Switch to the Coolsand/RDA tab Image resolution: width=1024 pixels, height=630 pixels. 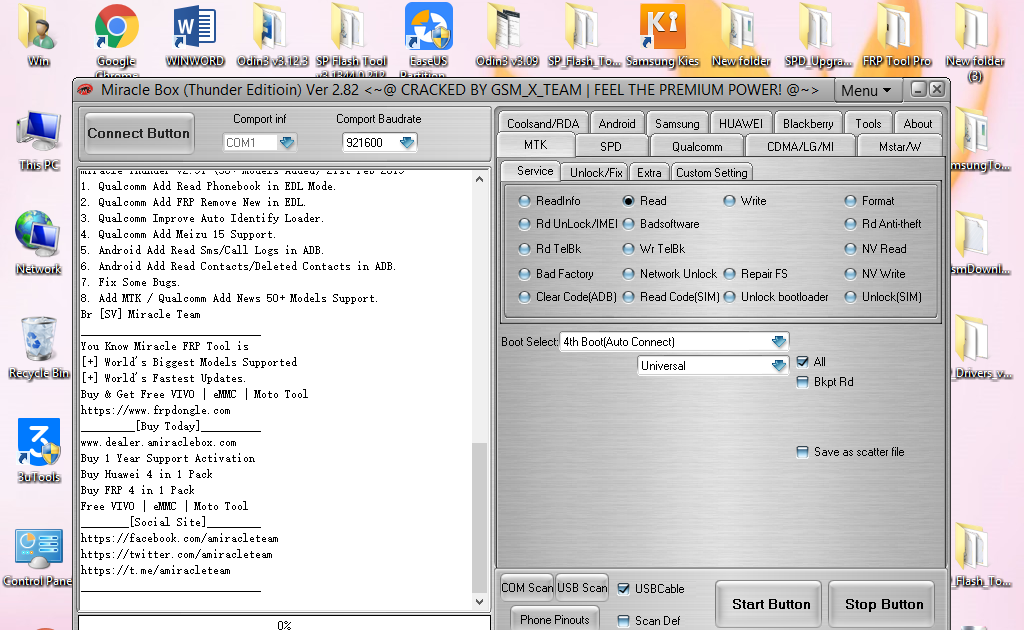pyautogui.click(x=543, y=123)
